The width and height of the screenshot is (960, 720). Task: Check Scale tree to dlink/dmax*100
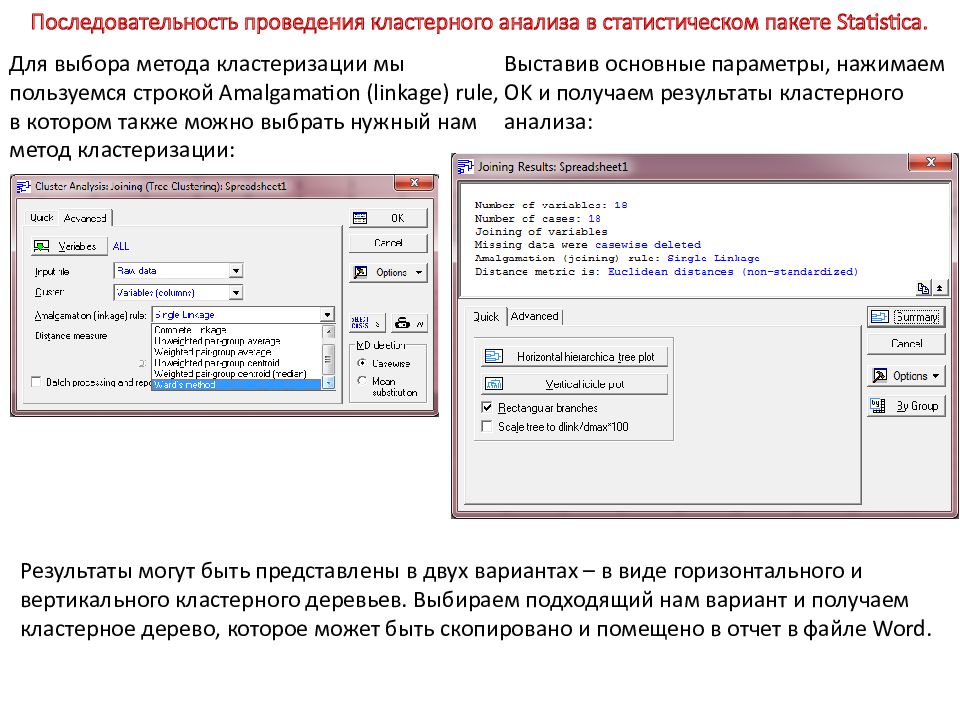tap(487, 426)
